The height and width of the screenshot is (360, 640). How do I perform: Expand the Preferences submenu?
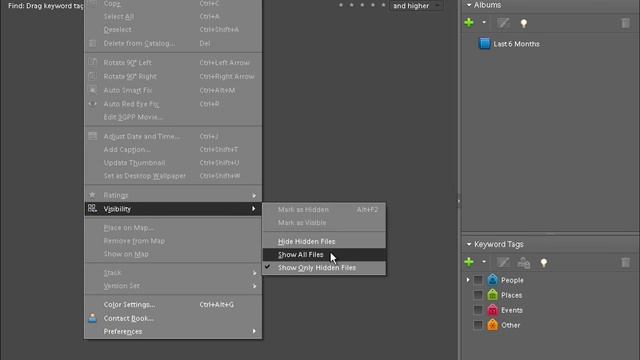pyautogui.click(x=173, y=331)
